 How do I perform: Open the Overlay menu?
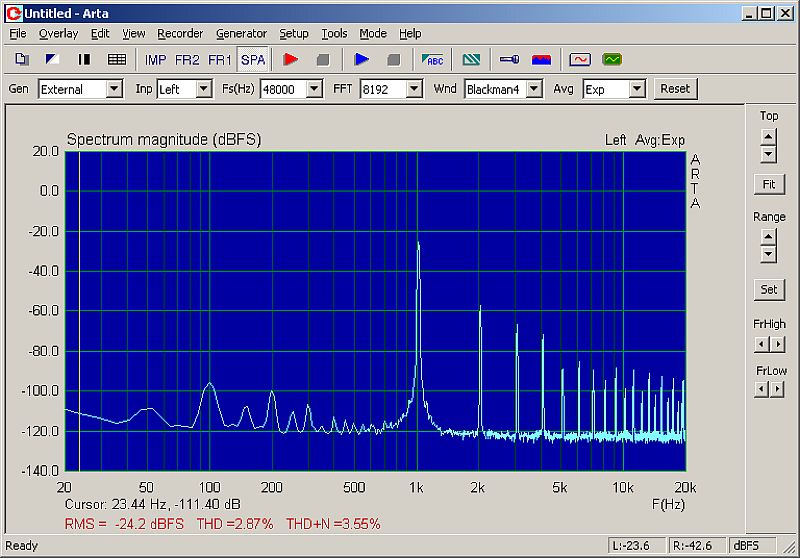click(58, 34)
